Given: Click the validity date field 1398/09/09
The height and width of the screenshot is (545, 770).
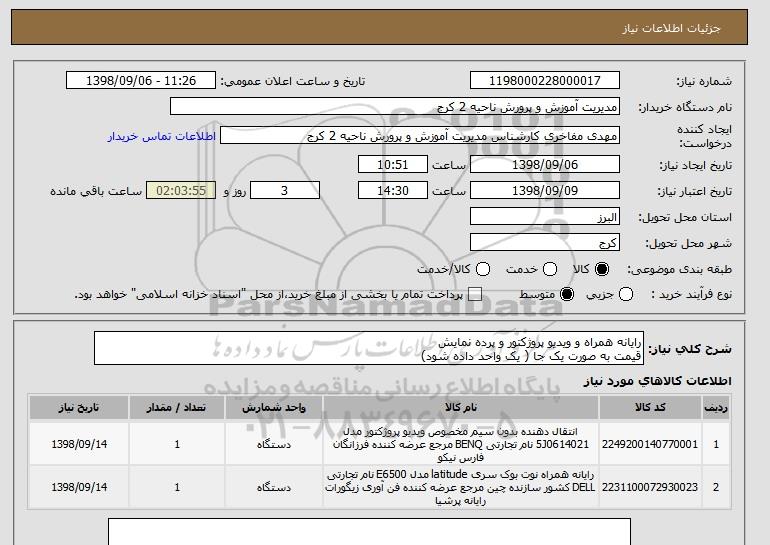Looking at the screenshot, I should click(545, 191).
